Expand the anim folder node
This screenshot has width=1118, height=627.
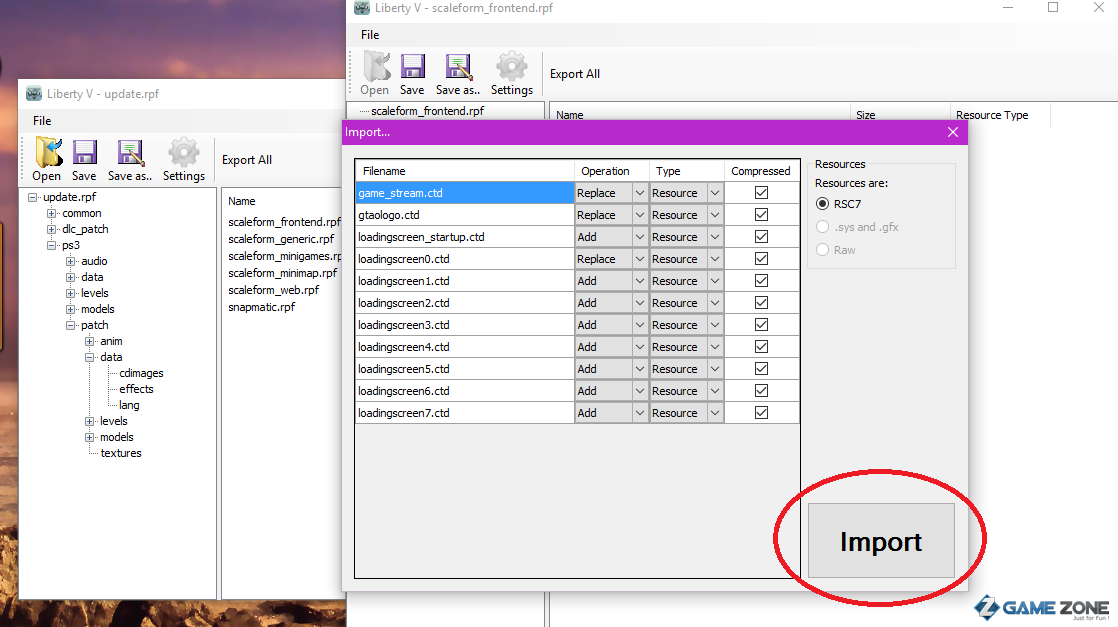(90, 342)
